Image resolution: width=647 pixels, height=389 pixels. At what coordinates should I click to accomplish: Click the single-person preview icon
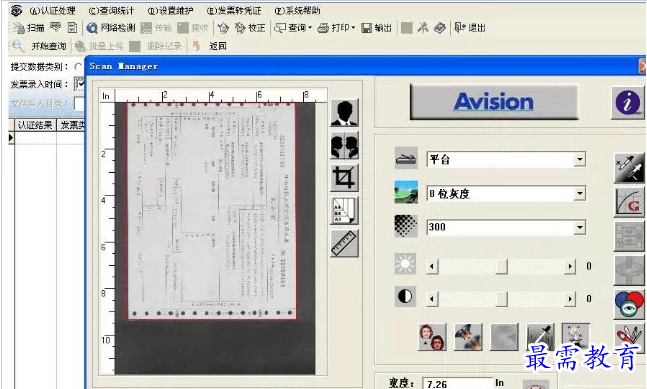tap(345, 112)
